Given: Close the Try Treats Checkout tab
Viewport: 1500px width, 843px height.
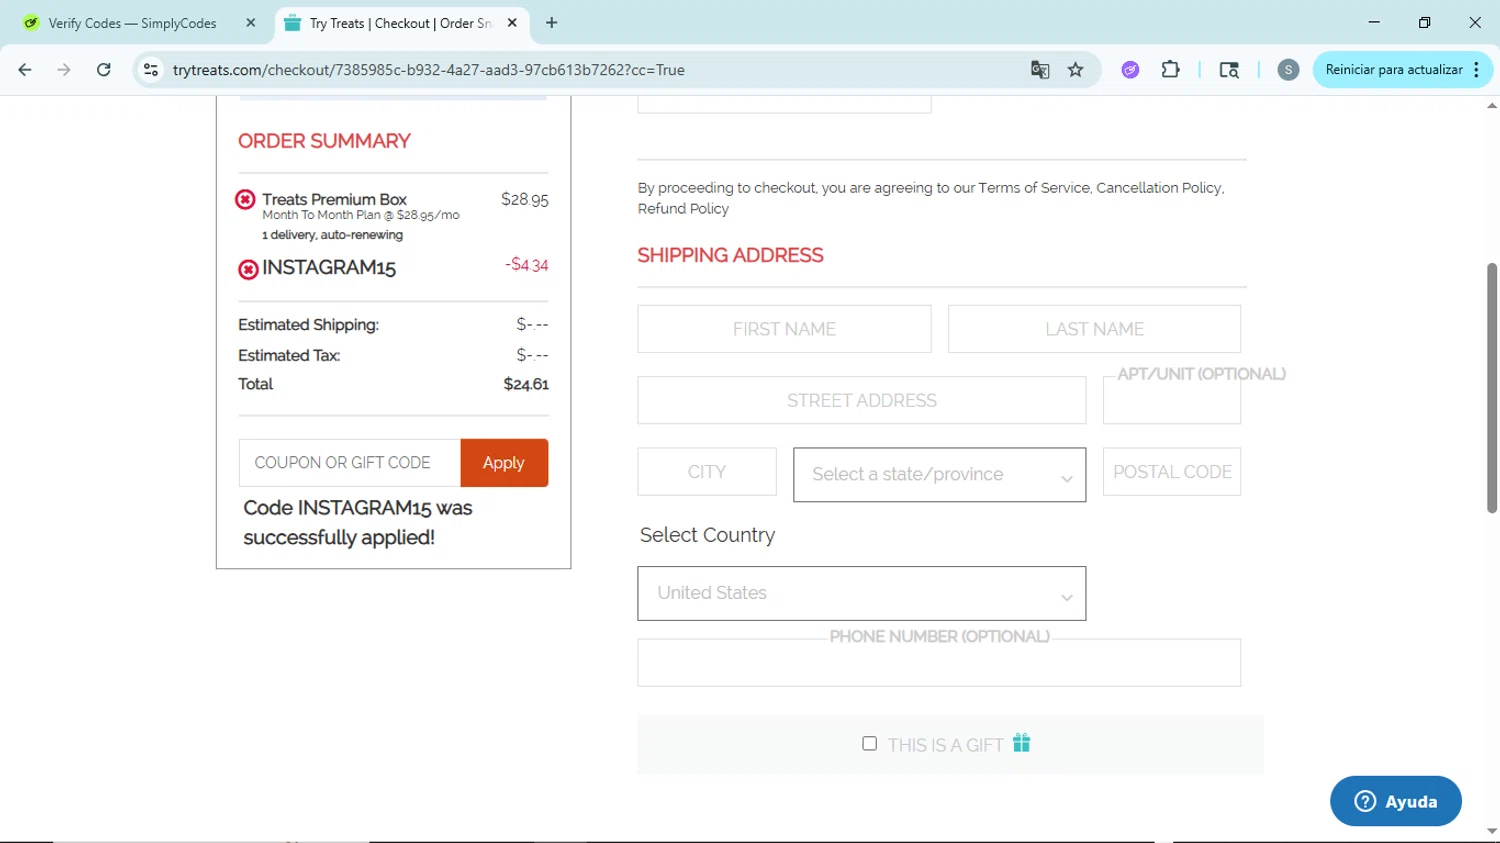Looking at the screenshot, I should (512, 23).
